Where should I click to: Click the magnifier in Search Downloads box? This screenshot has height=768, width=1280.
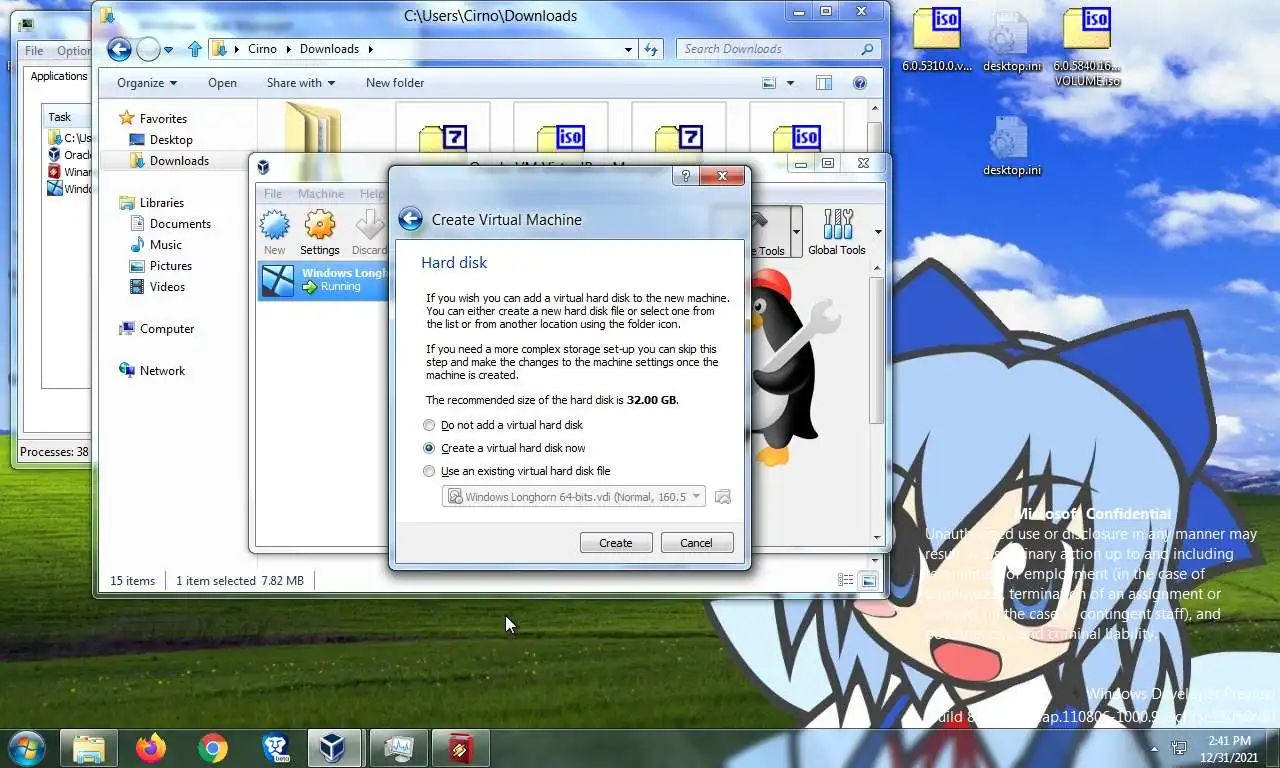(x=867, y=49)
